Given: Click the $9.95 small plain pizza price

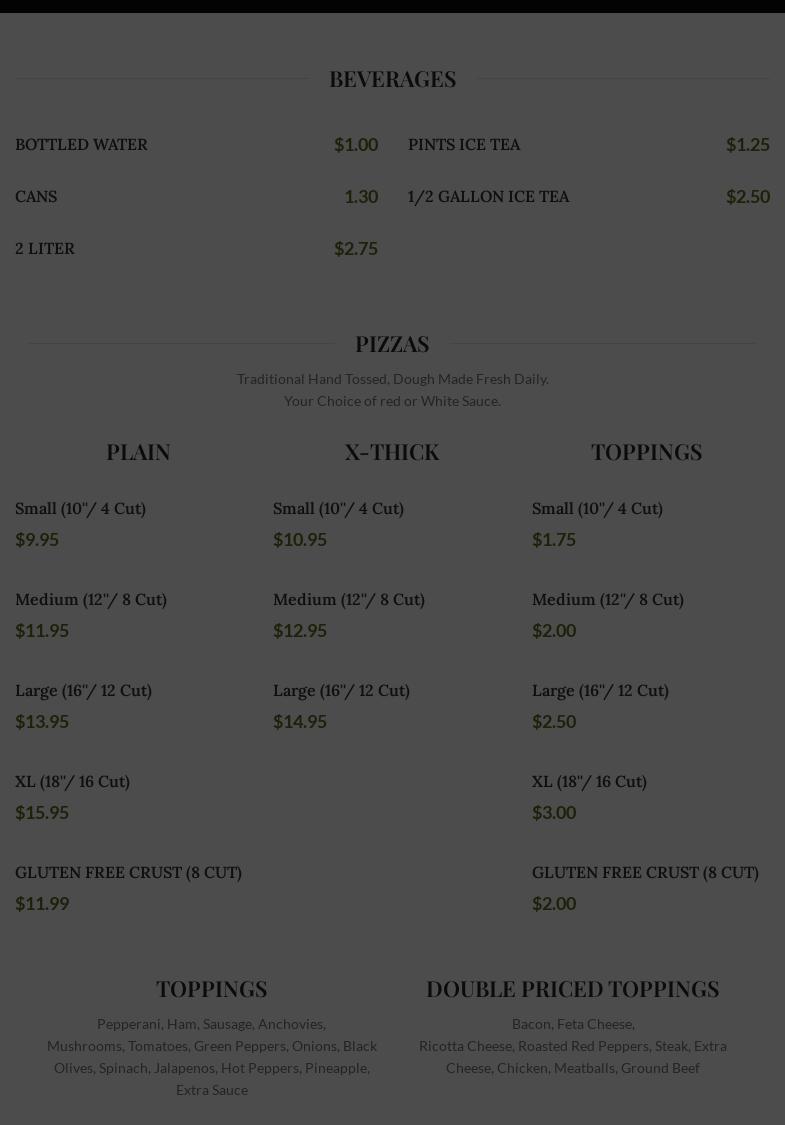Looking at the screenshot, I should [37, 539].
